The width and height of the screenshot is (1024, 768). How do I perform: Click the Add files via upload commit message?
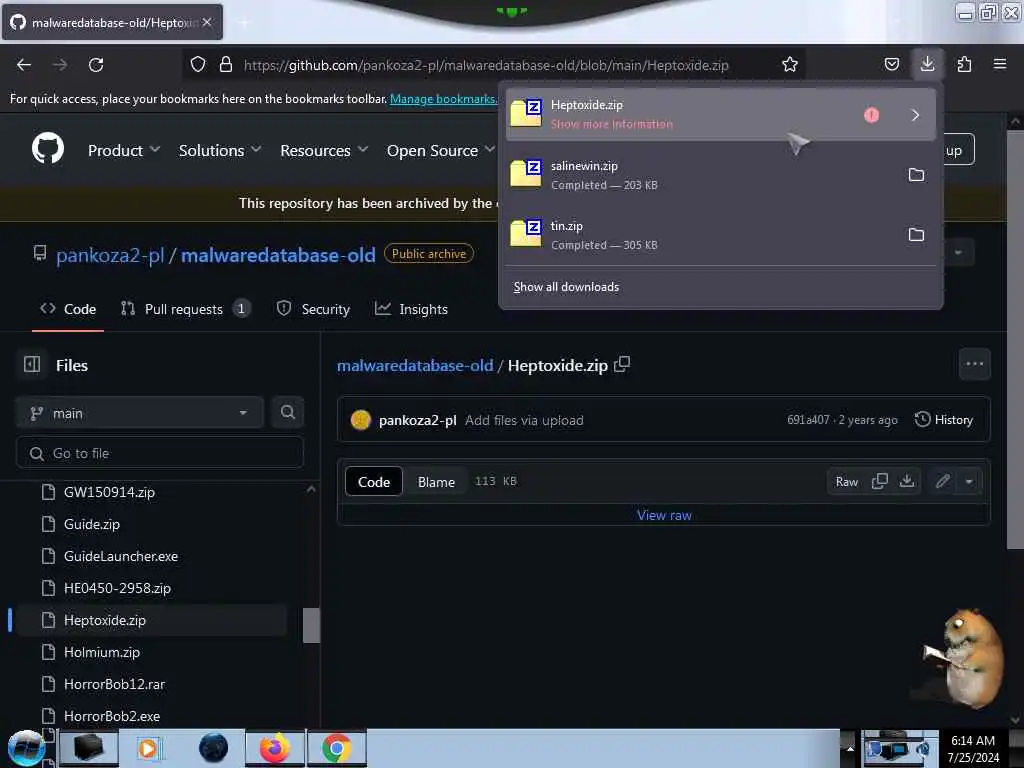[524, 420]
